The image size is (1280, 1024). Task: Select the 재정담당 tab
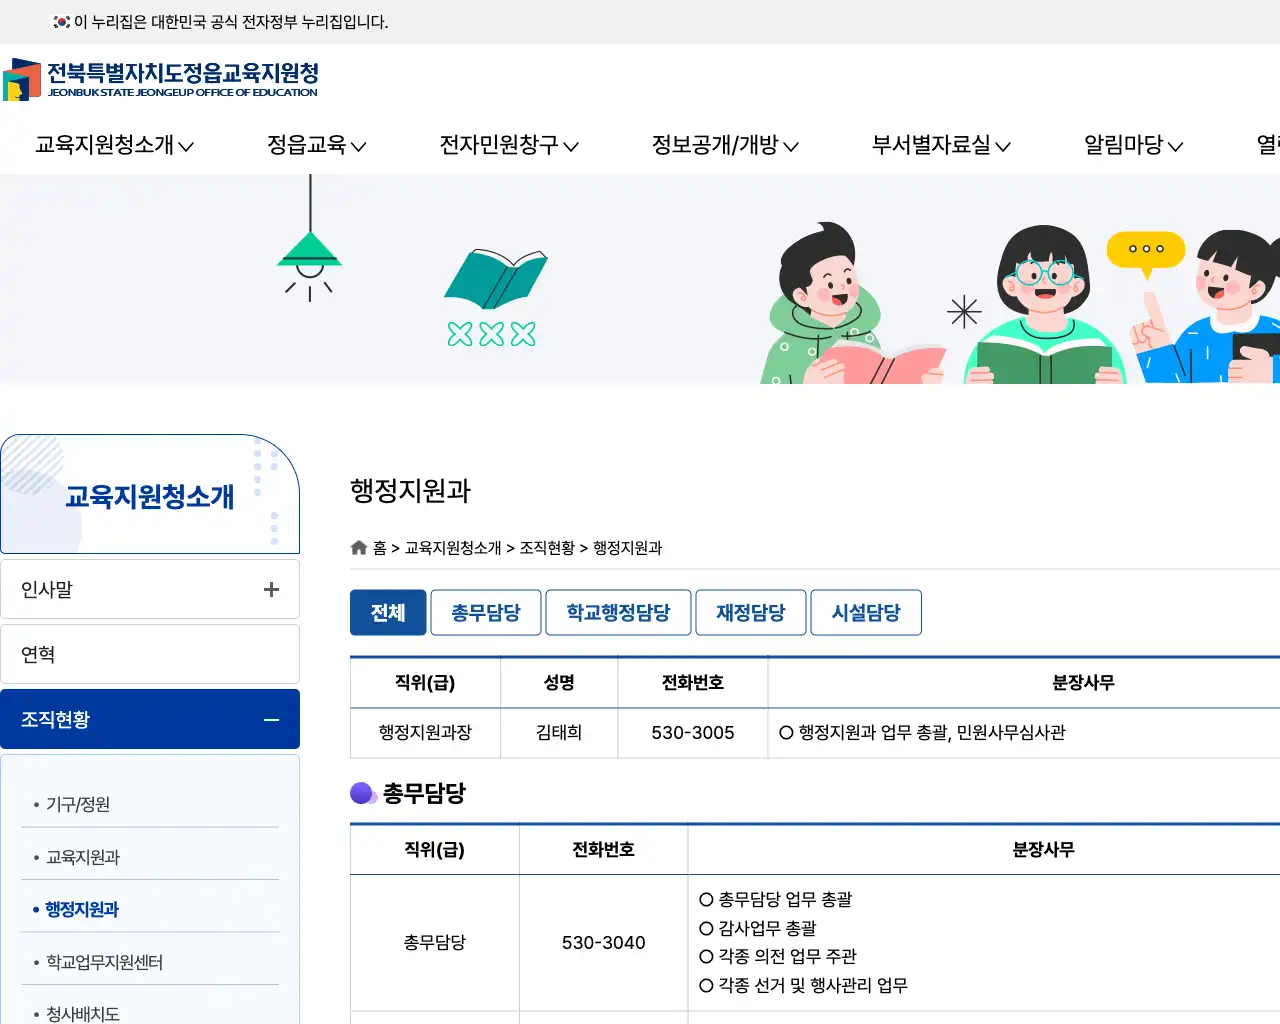[750, 612]
